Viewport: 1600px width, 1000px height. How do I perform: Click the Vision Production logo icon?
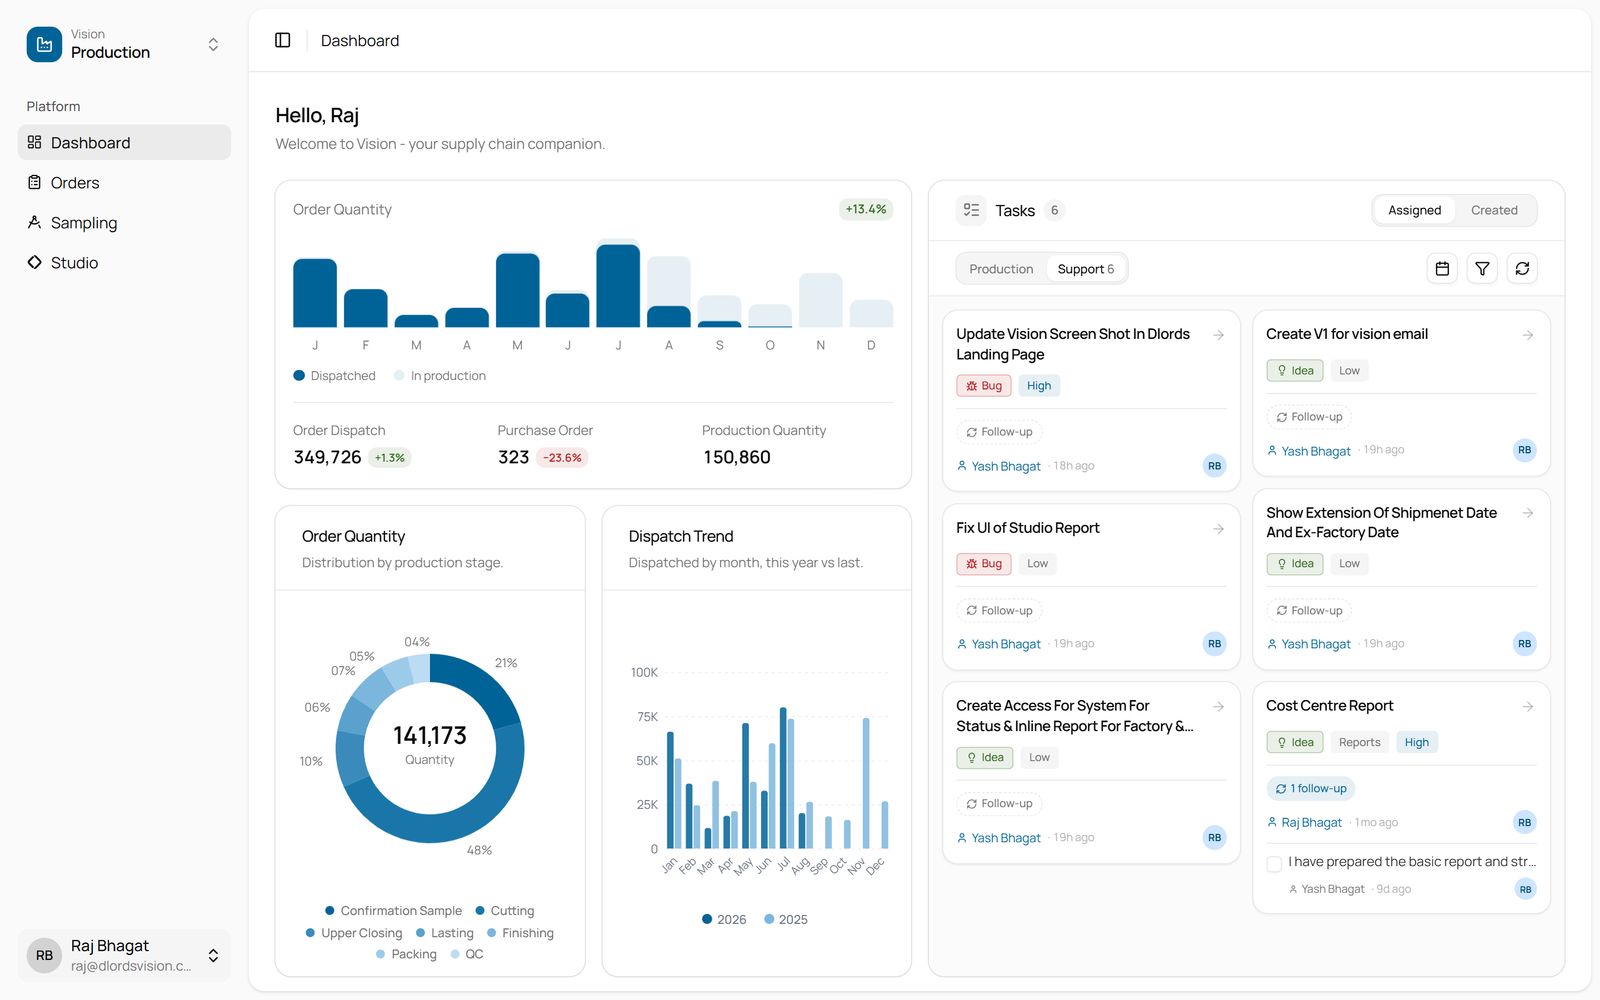[x=44, y=44]
